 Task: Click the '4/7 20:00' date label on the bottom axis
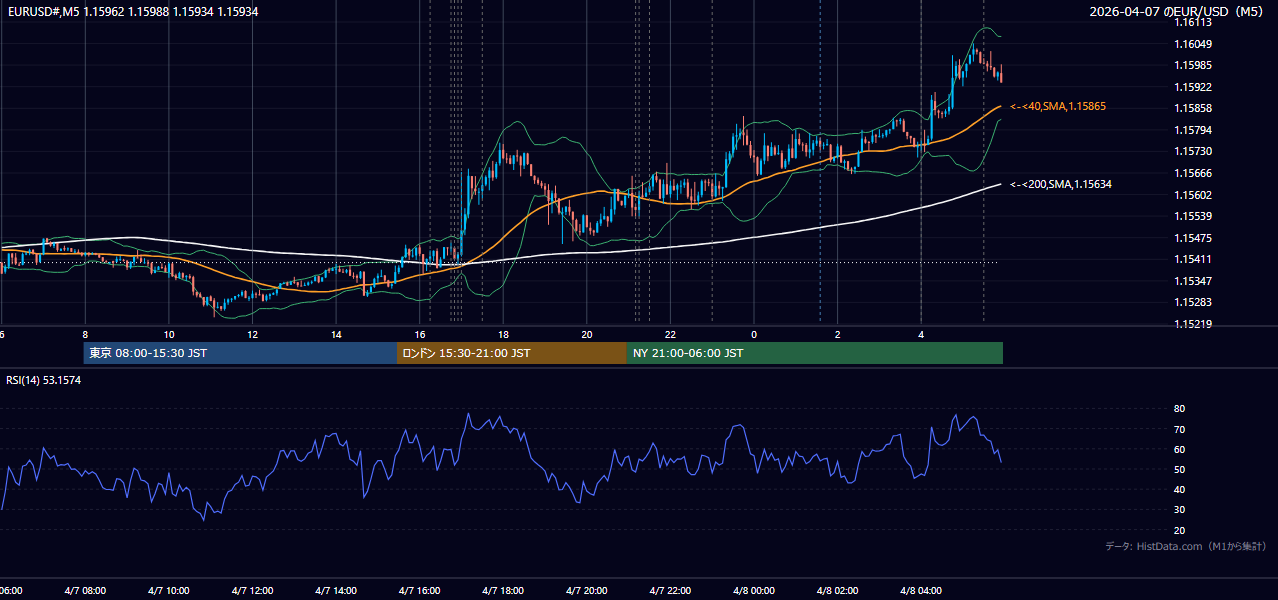(x=587, y=591)
